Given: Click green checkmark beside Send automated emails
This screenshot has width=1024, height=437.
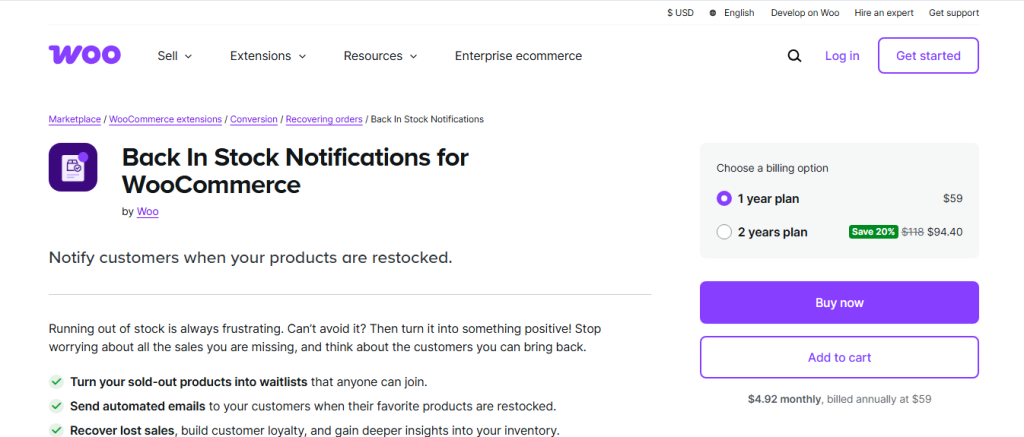Looking at the screenshot, I should coord(56,406).
